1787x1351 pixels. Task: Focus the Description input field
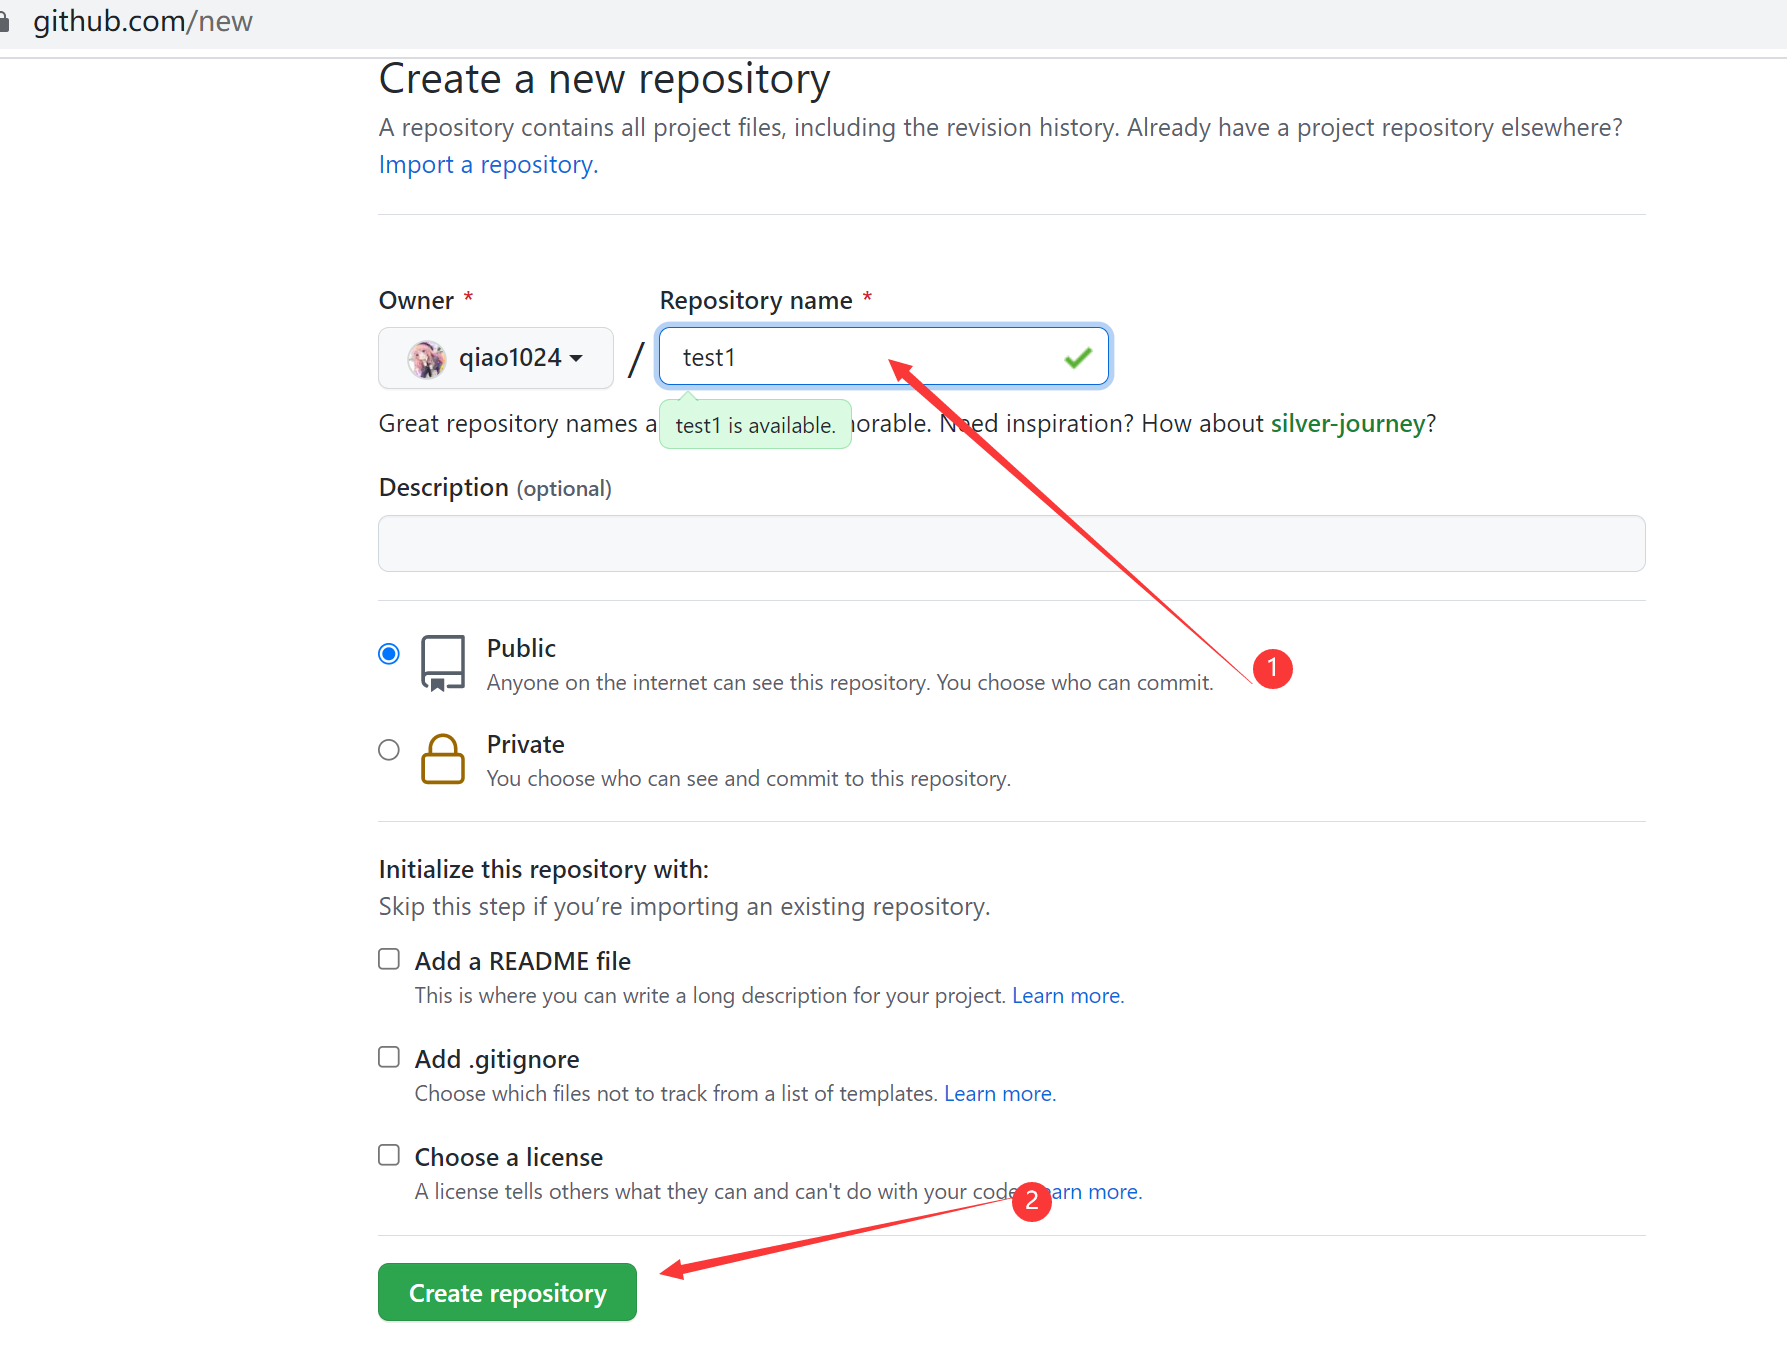tap(1012, 544)
